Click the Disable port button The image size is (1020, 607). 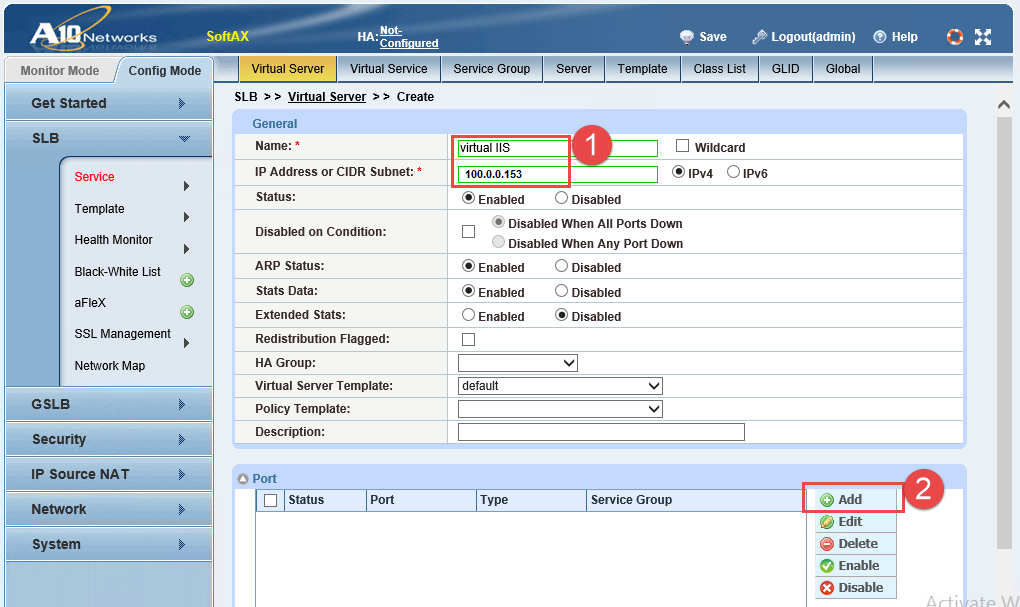(x=854, y=588)
